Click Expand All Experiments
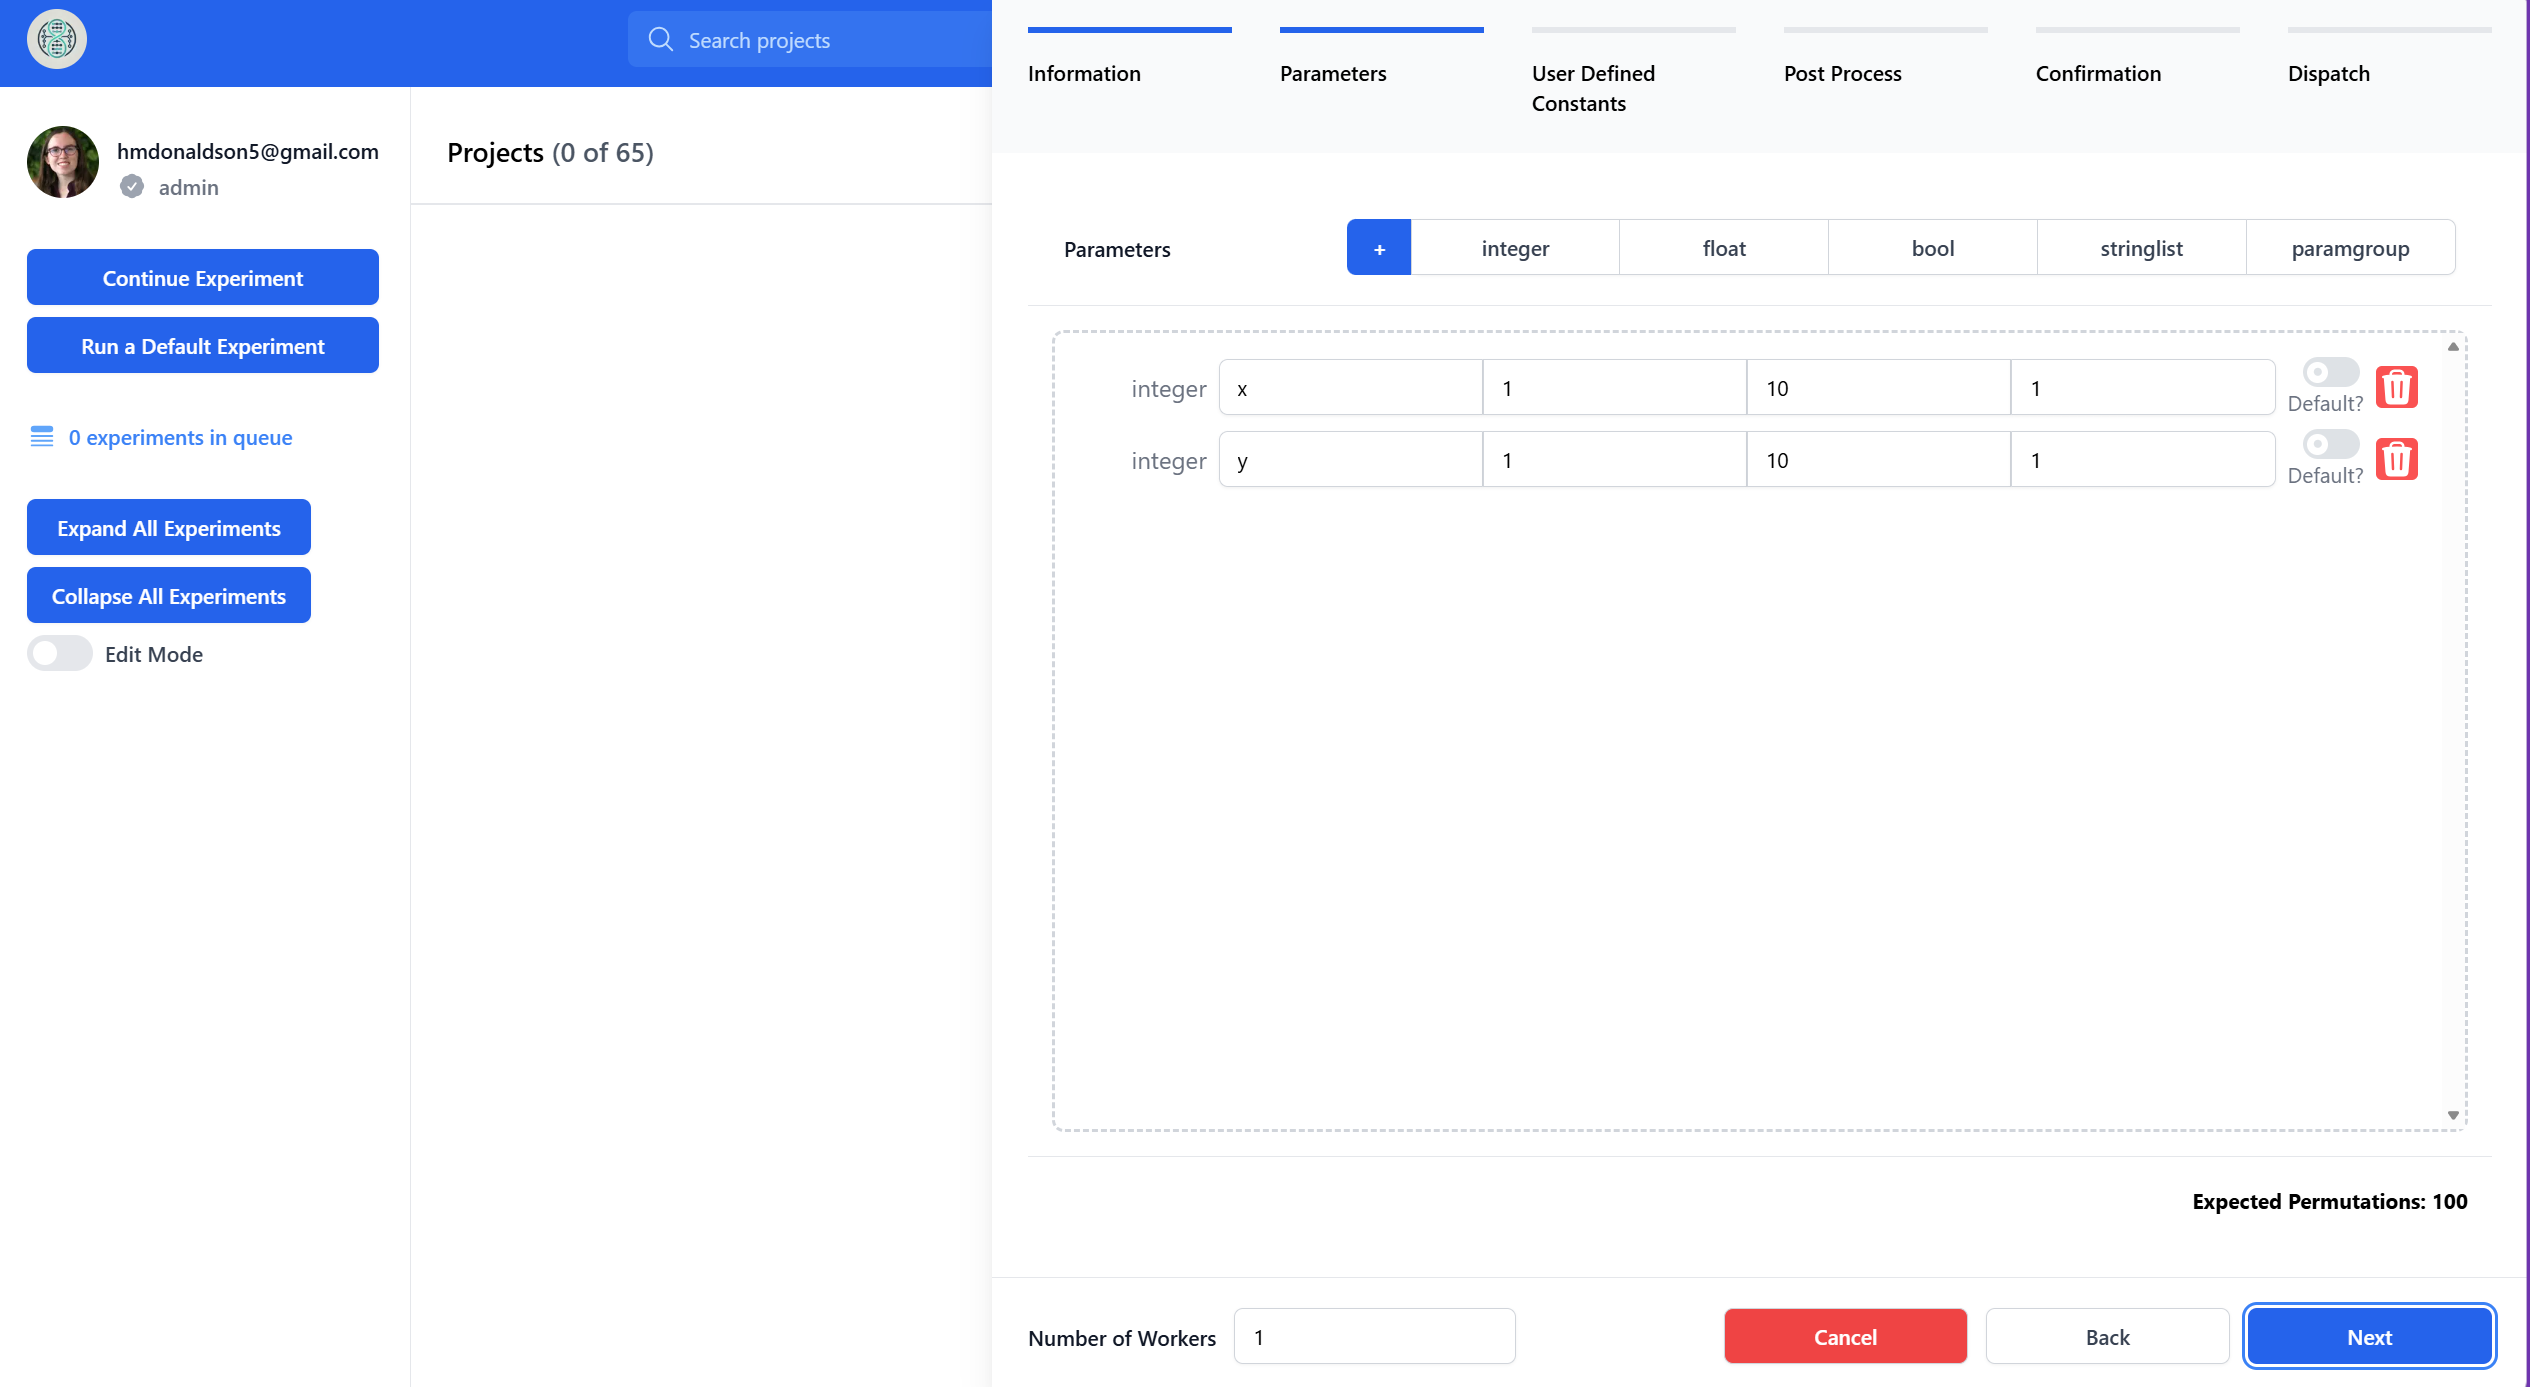This screenshot has width=2530, height=1387. (169, 527)
